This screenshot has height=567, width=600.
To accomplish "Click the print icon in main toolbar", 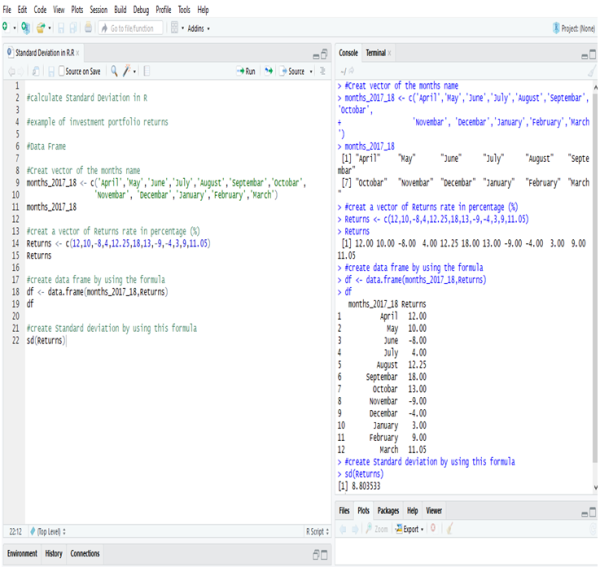I will (87, 28).
